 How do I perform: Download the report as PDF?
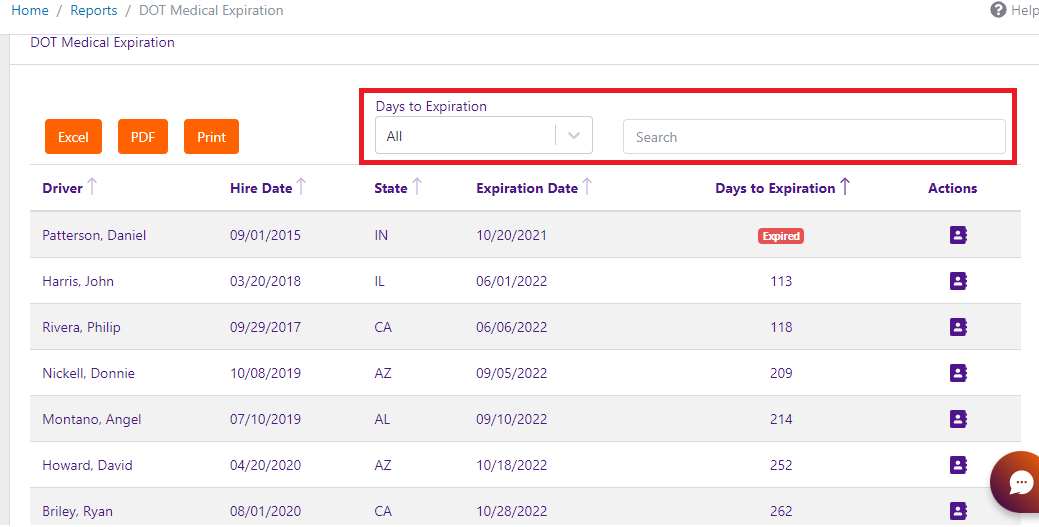click(143, 137)
